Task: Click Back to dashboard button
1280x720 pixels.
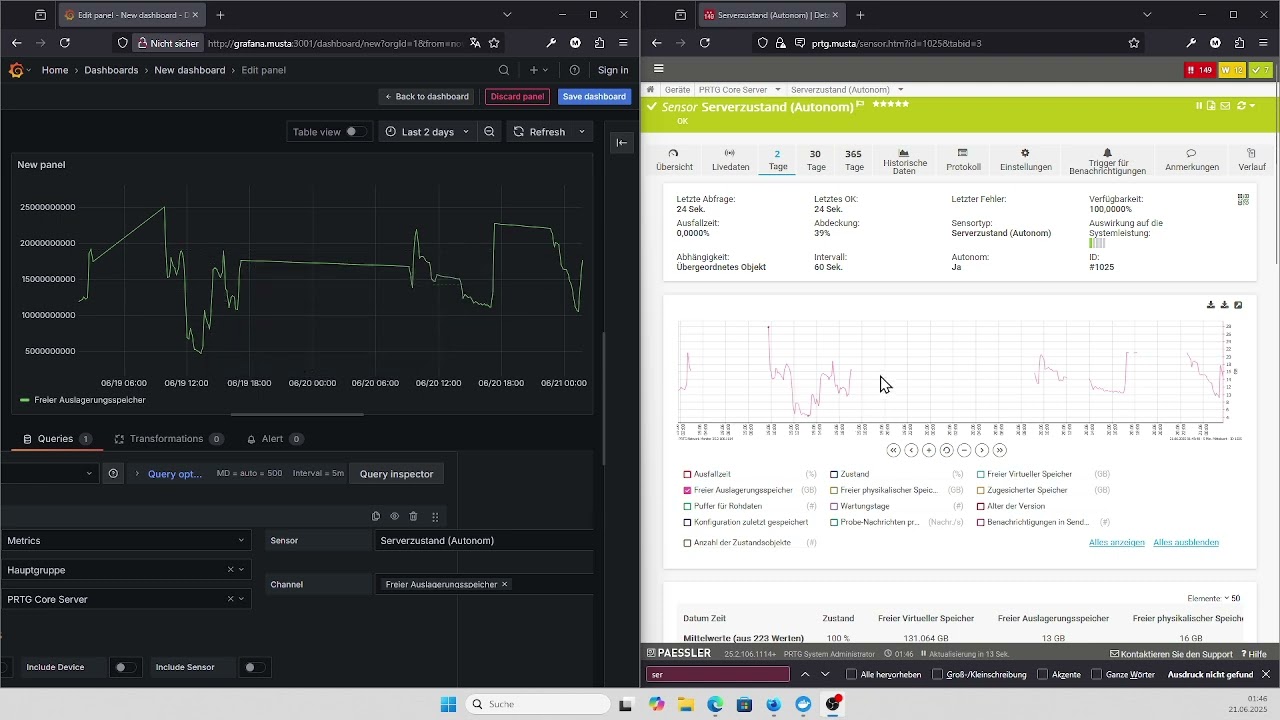Action: tap(427, 97)
